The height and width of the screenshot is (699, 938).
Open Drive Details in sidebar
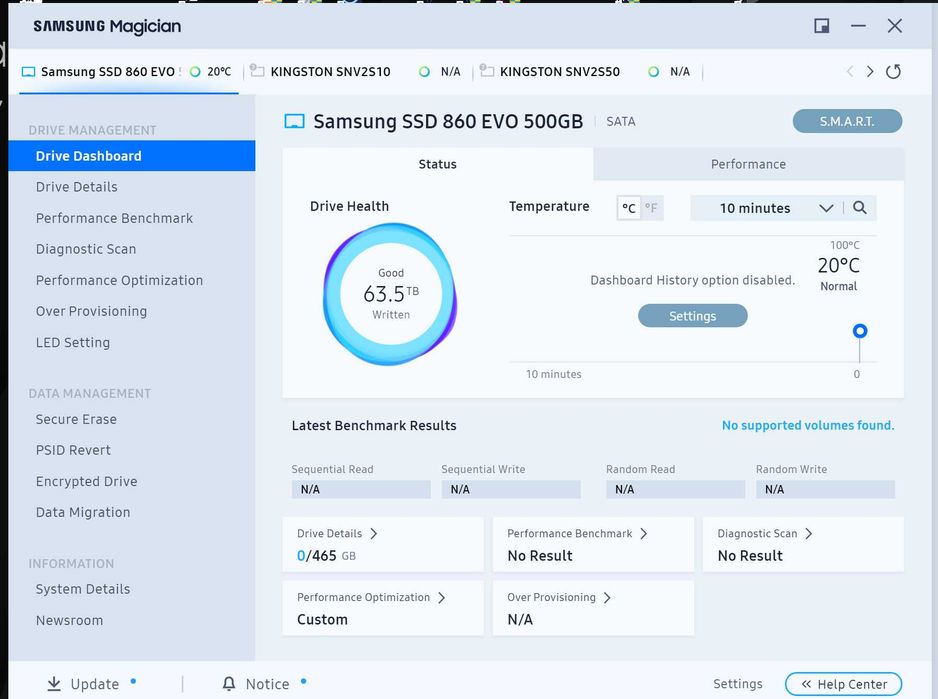[x=77, y=187]
